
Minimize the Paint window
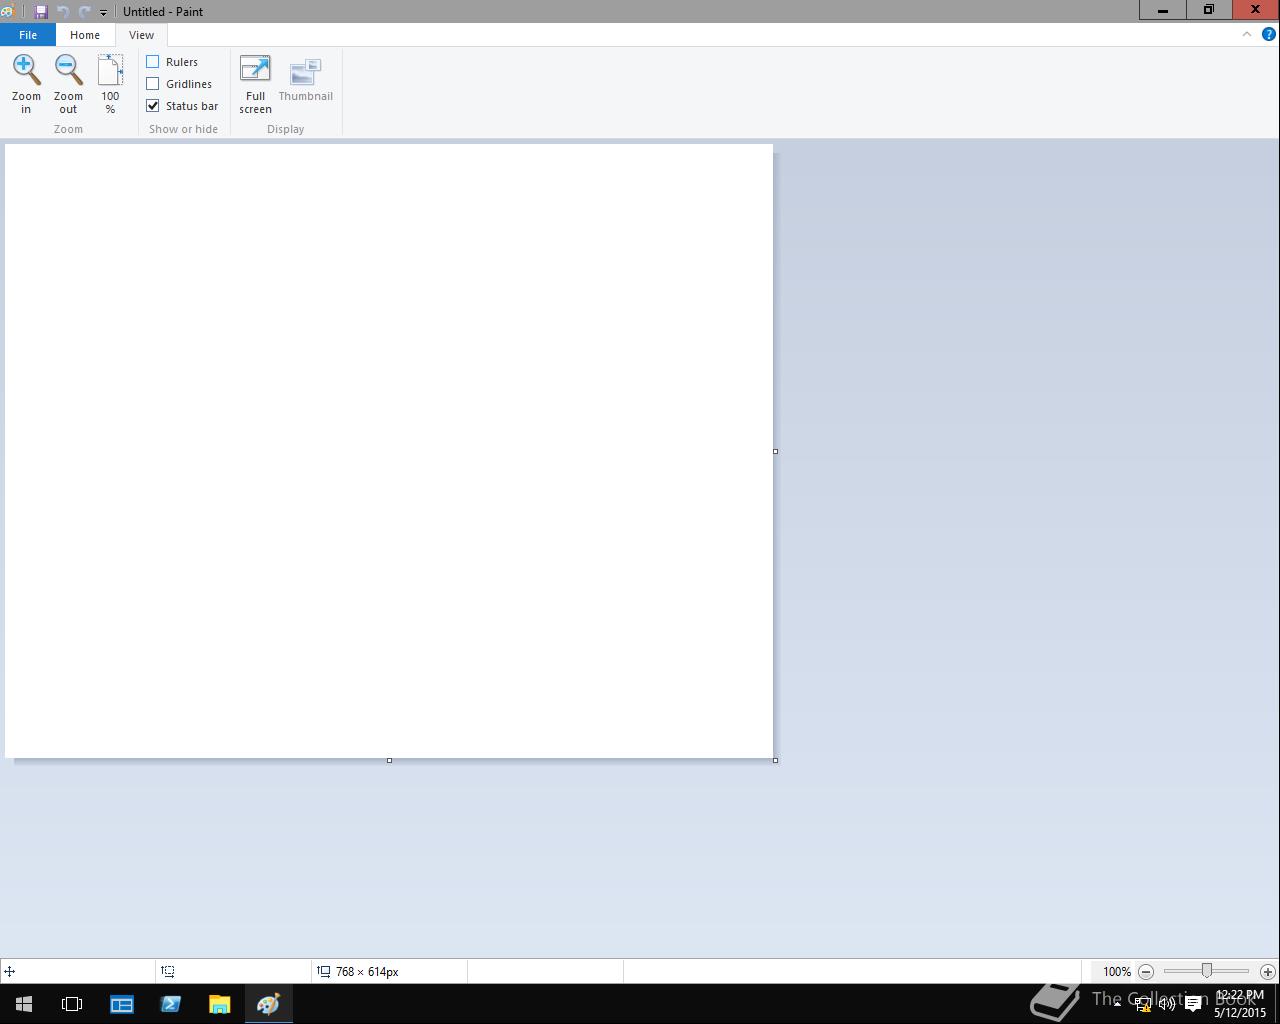tap(1162, 10)
